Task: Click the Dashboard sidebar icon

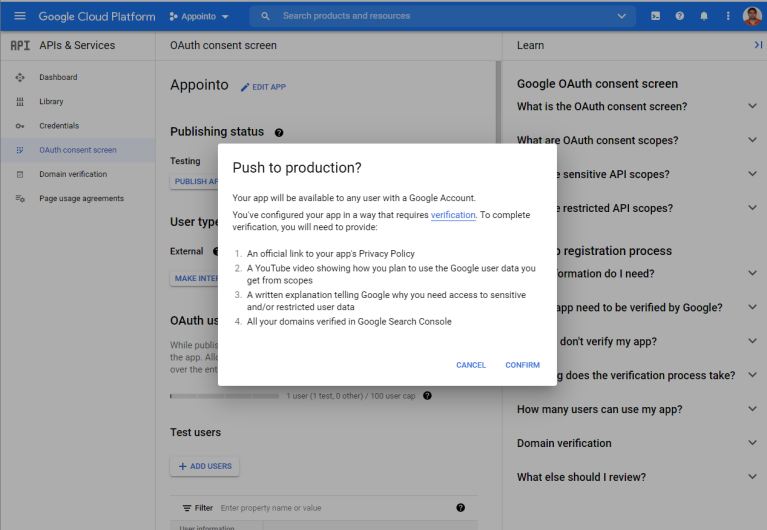Action: tap(20, 77)
